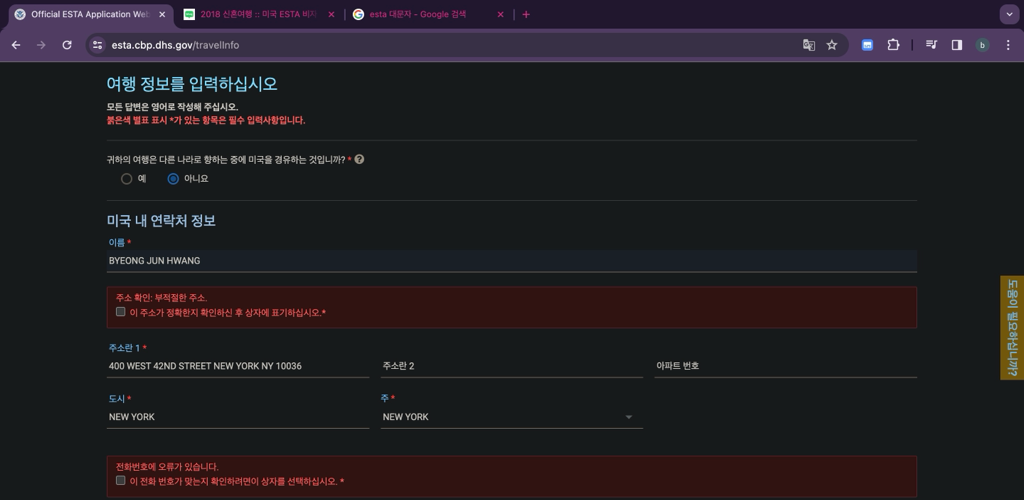This screenshot has height=500, width=1024.
Task: Click the Google Translate icon in address bar
Action: coord(809,45)
